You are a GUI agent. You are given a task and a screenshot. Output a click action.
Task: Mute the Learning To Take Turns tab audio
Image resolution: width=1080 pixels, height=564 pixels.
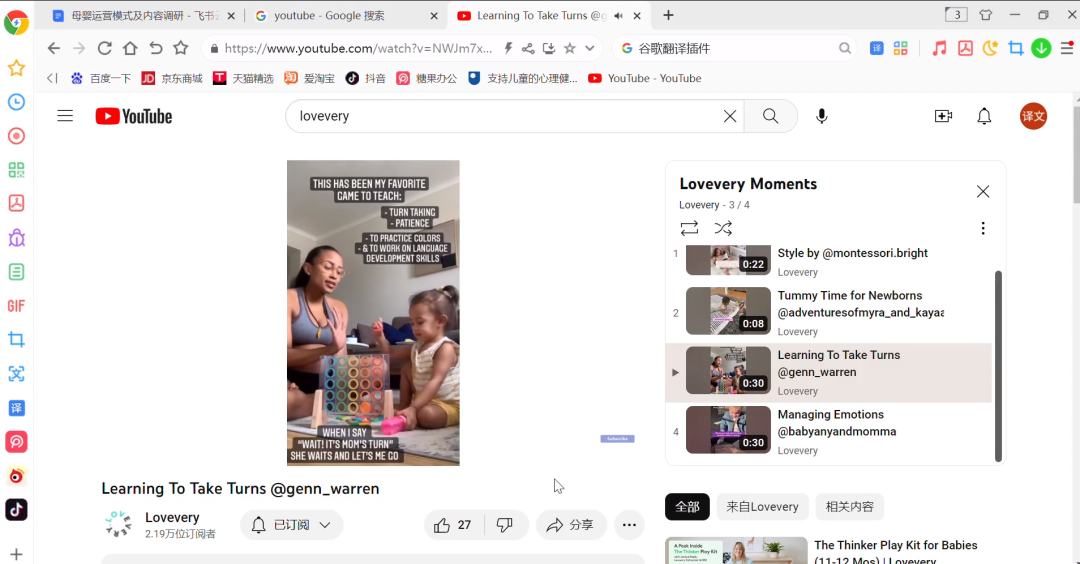click(x=619, y=16)
